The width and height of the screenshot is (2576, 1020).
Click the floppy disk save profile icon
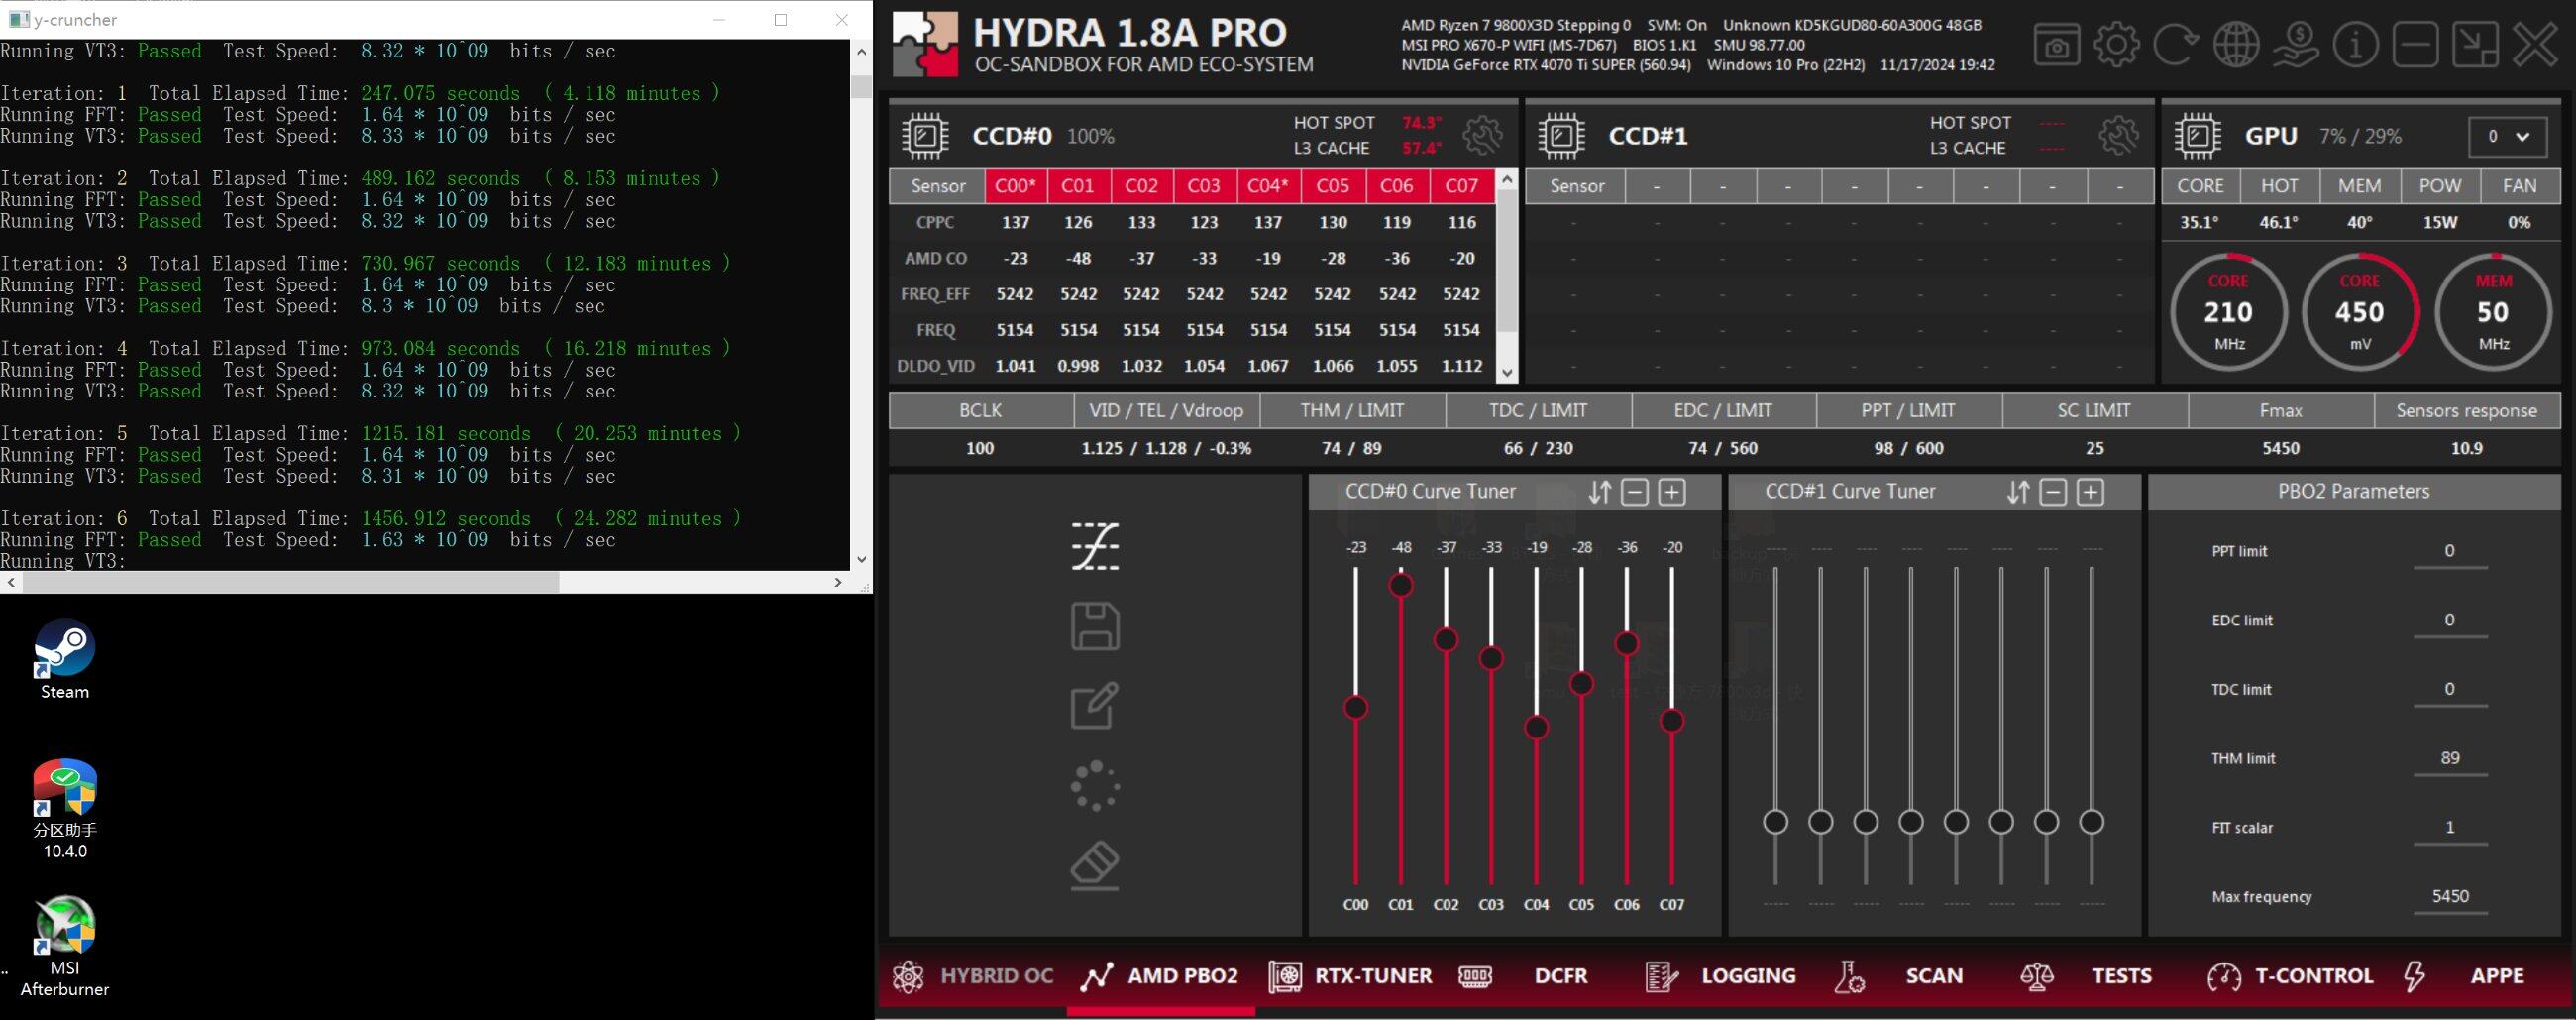[x=1095, y=626]
